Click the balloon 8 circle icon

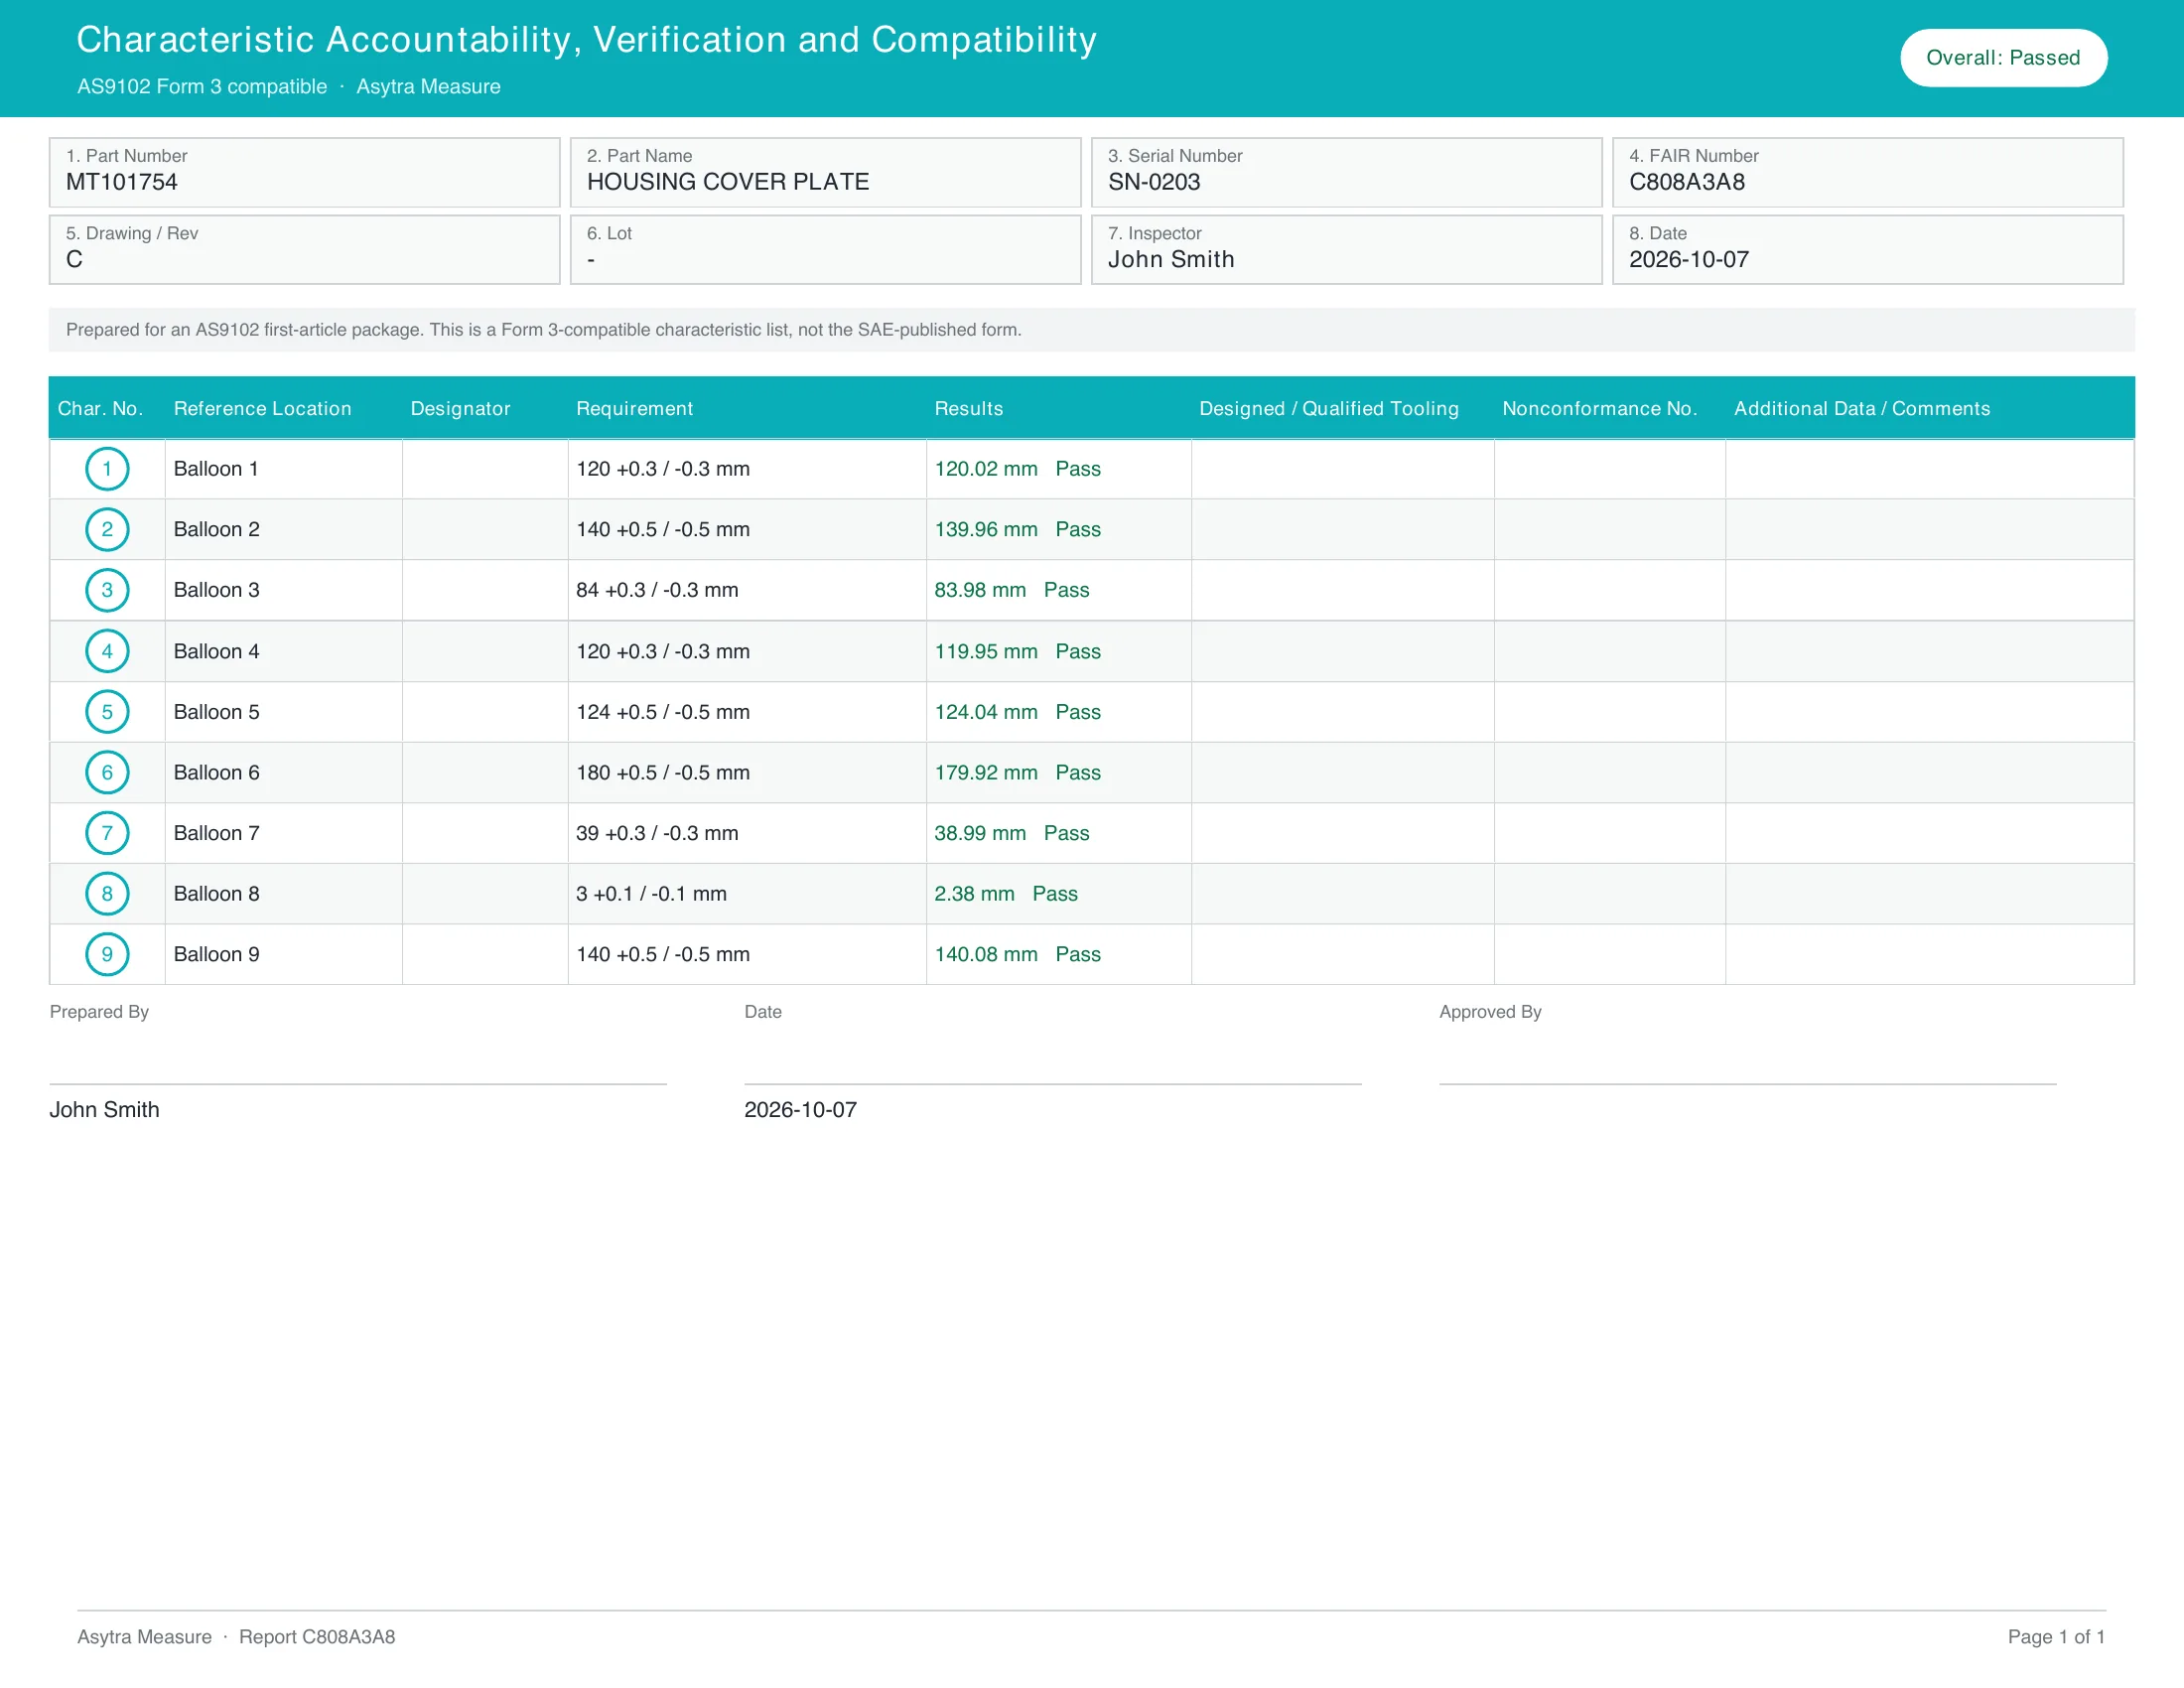click(107, 894)
